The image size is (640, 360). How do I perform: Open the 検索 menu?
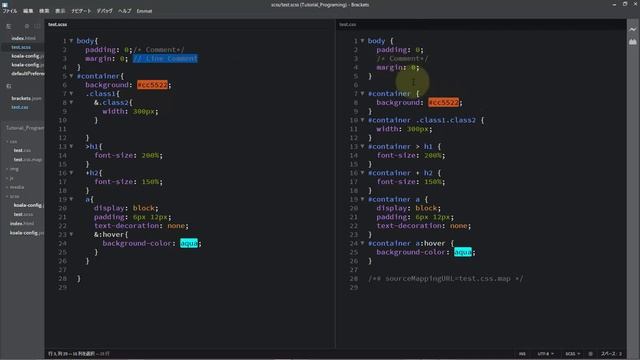44,11
